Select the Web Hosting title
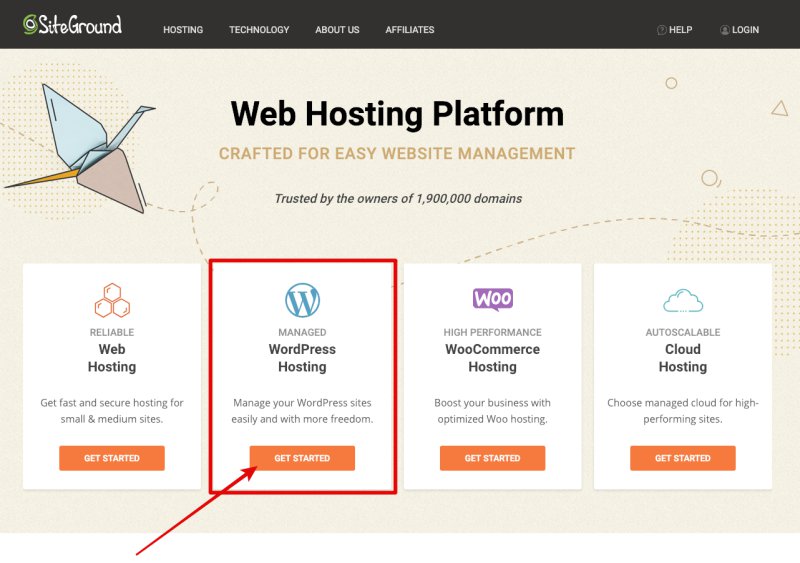The height and width of the screenshot is (563, 800). click(112, 358)
